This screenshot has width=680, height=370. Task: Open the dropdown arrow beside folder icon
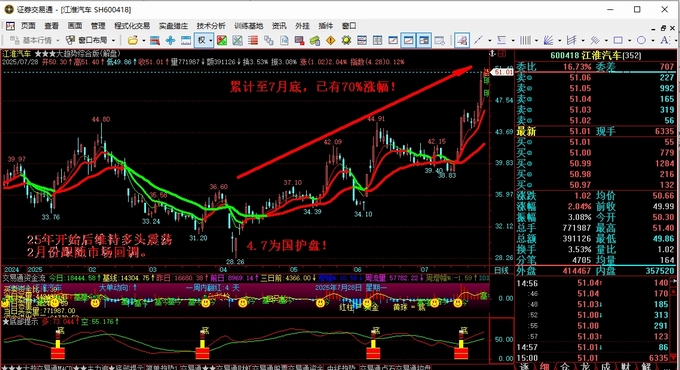[144, 40]
